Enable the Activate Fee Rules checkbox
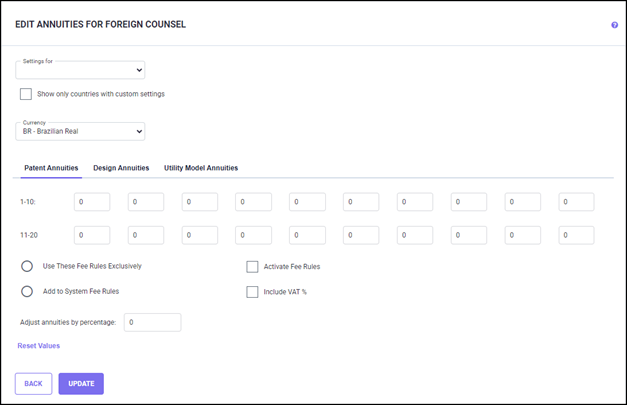 [x=253, y=267]
